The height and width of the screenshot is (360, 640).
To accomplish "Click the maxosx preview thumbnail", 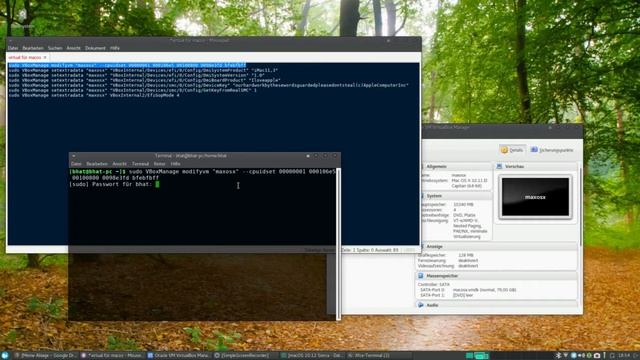I will point(535,197).
